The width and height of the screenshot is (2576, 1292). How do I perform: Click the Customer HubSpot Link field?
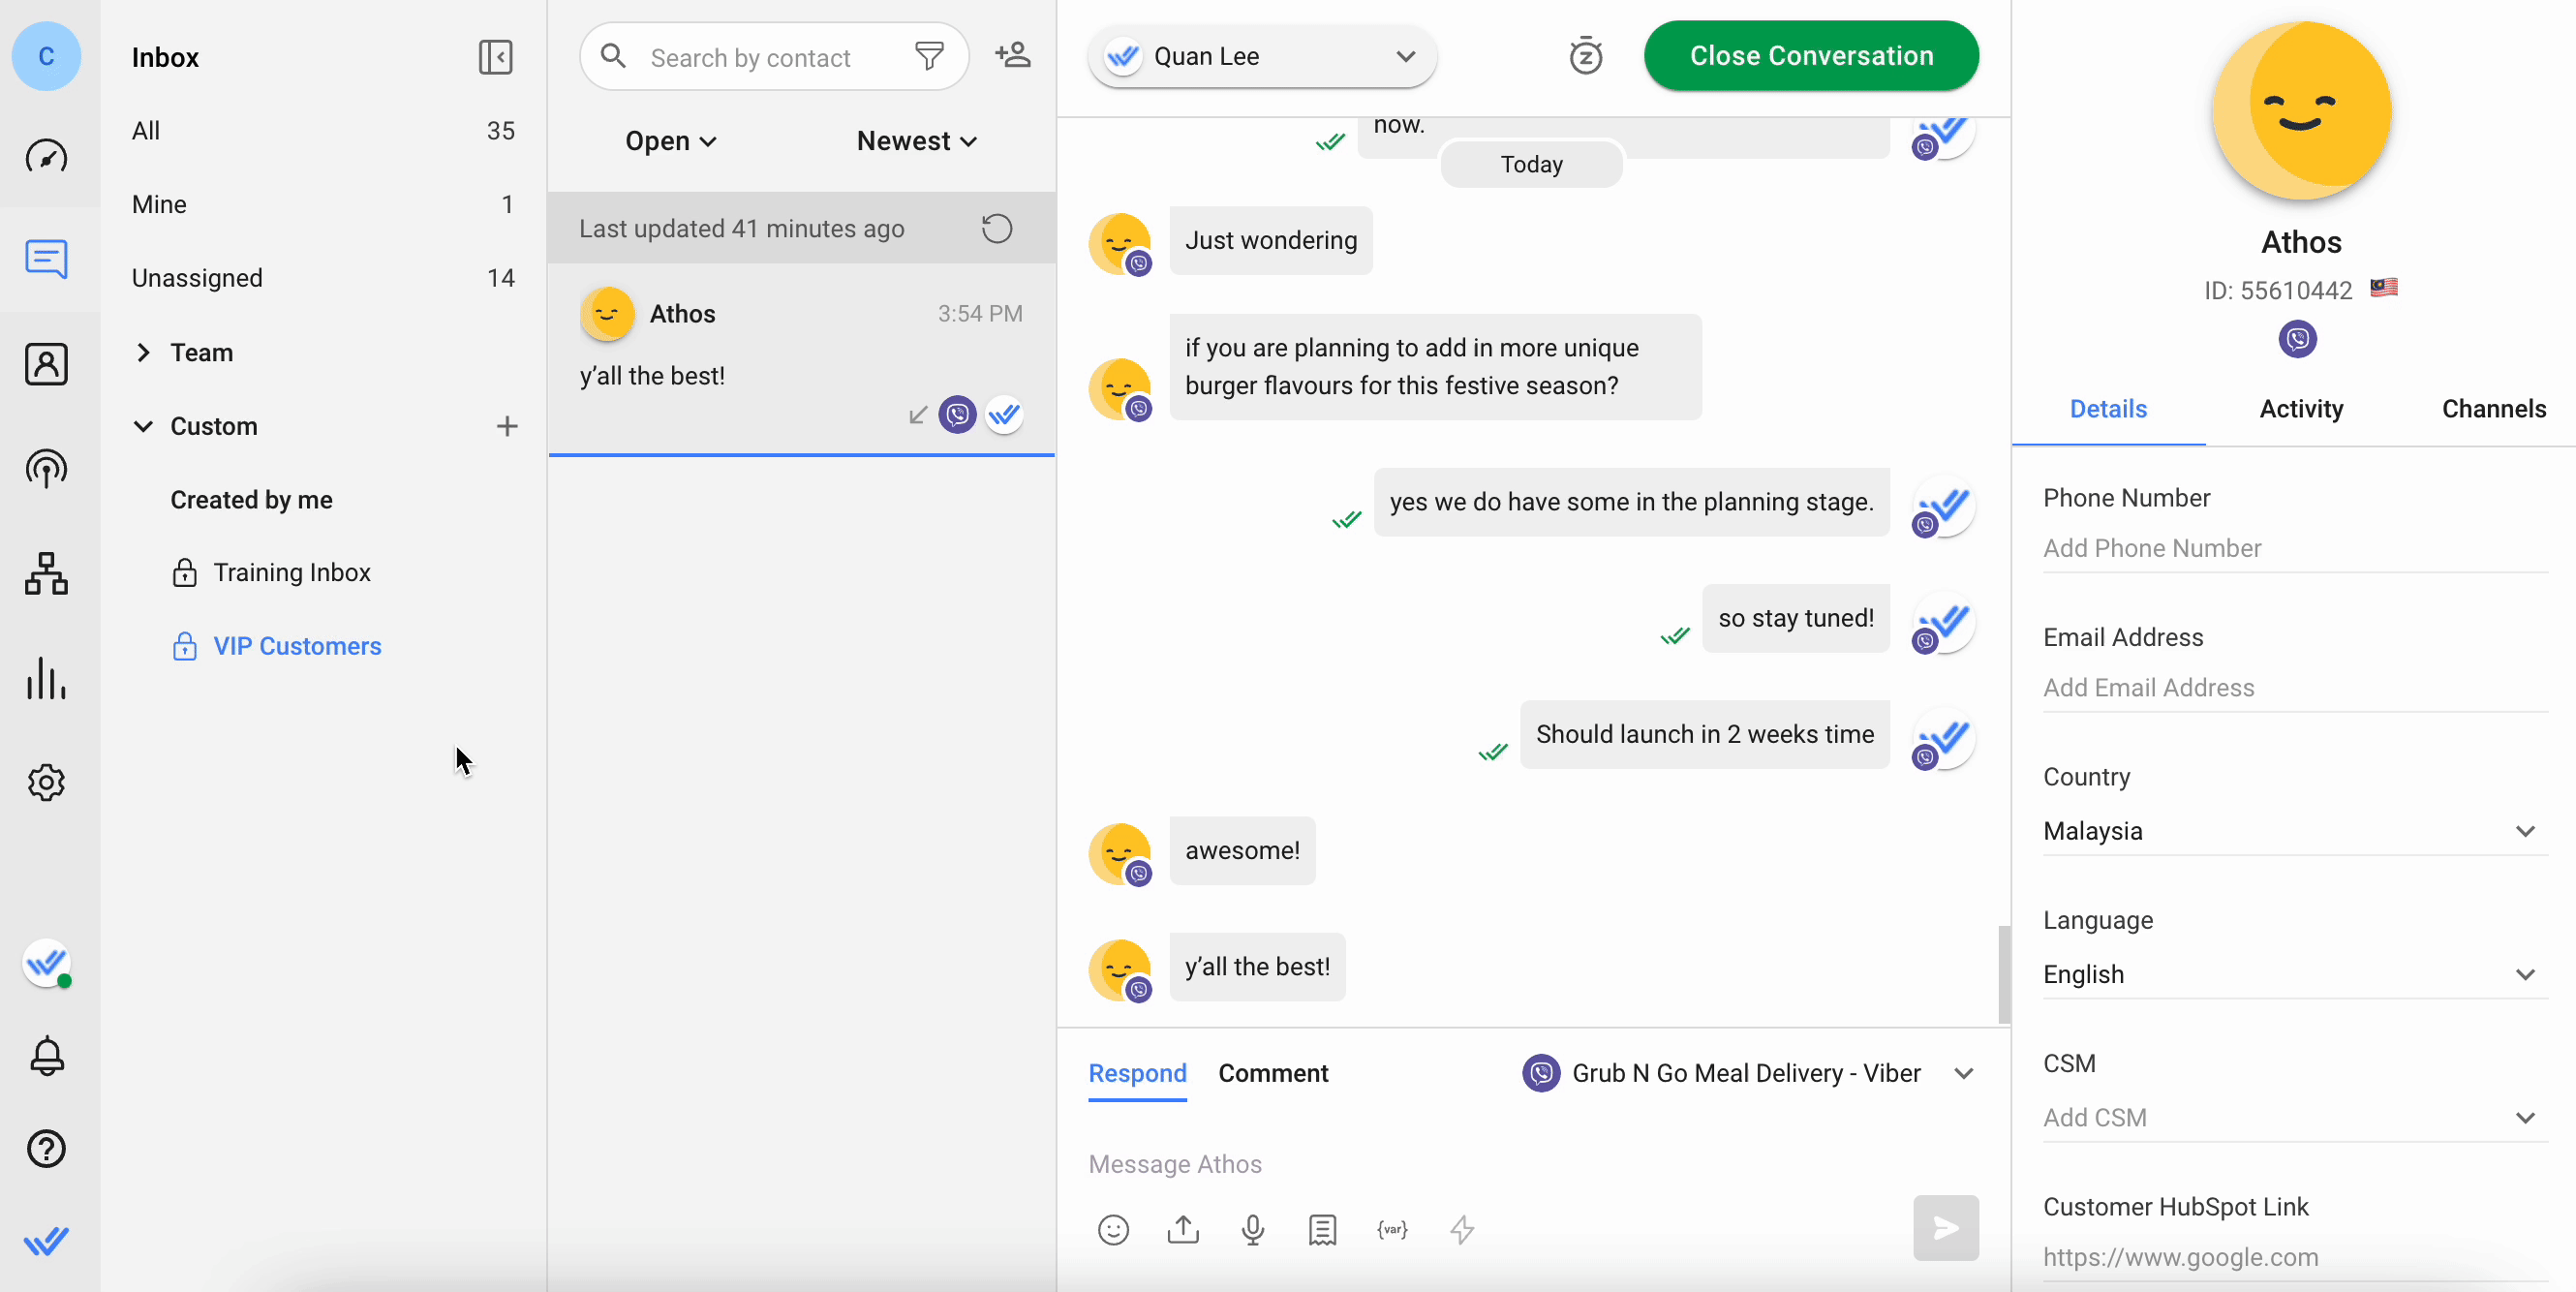pyautogui.click(x=2295, y=1257)
